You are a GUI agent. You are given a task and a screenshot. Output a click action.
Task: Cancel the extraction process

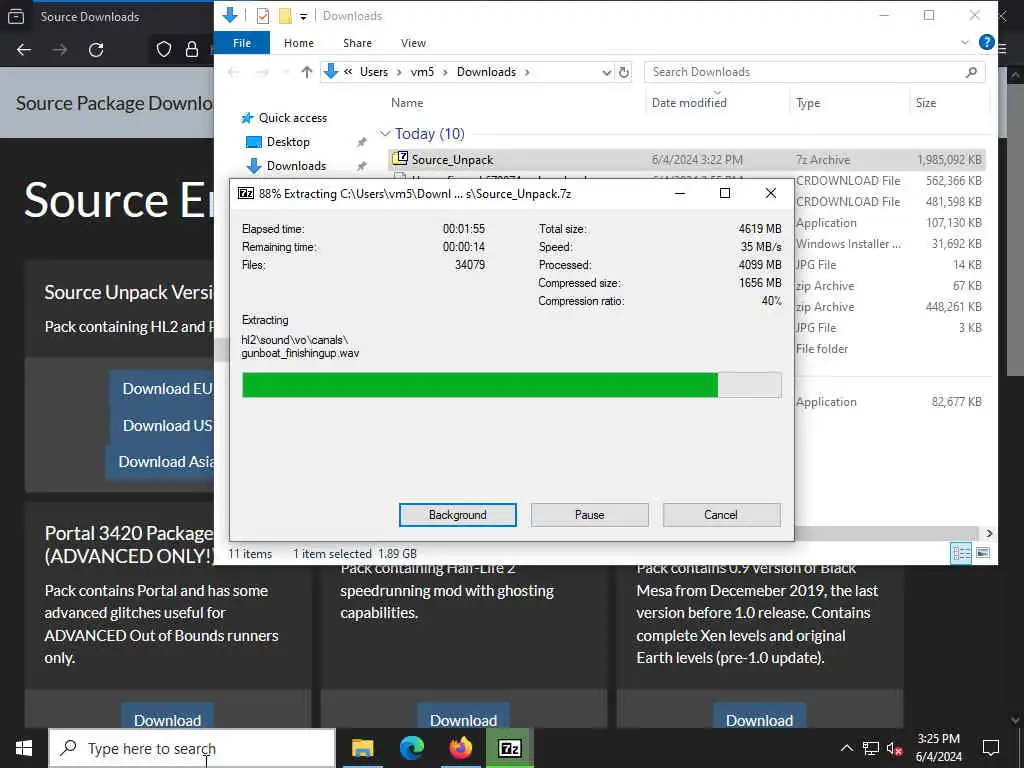coord(721,515)
